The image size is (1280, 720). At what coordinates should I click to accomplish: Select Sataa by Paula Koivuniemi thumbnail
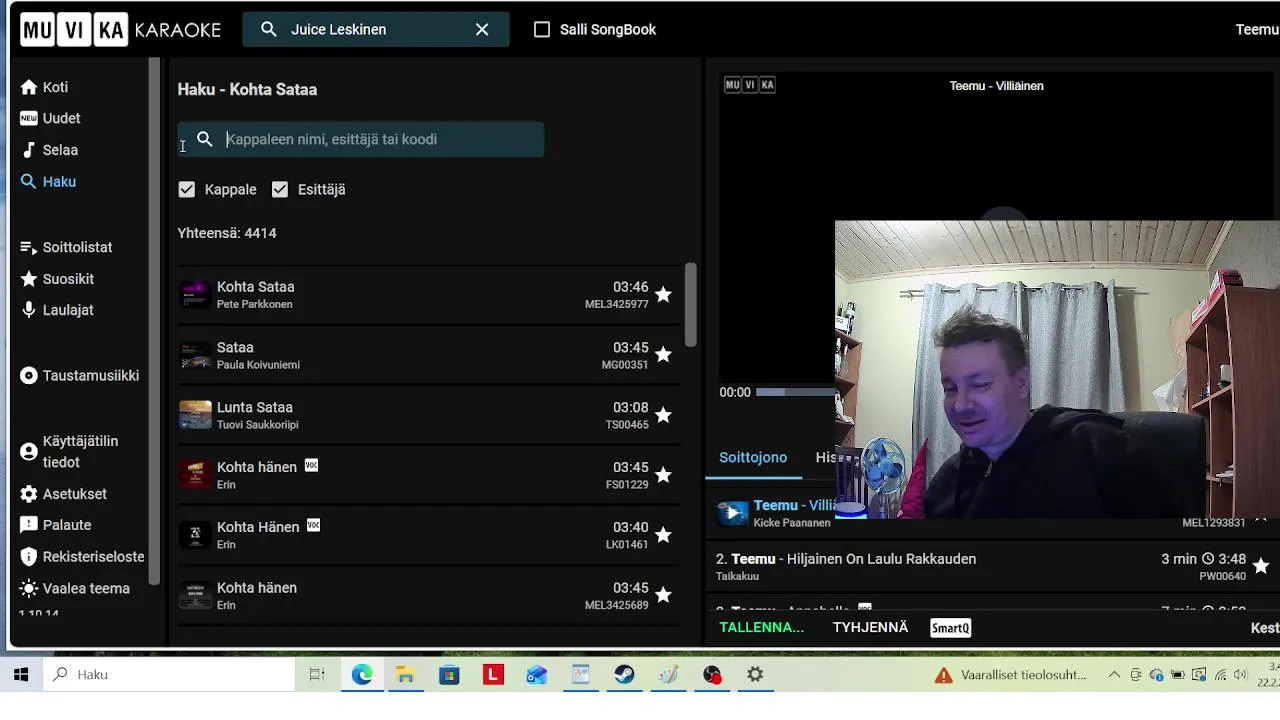pos(195,355)
